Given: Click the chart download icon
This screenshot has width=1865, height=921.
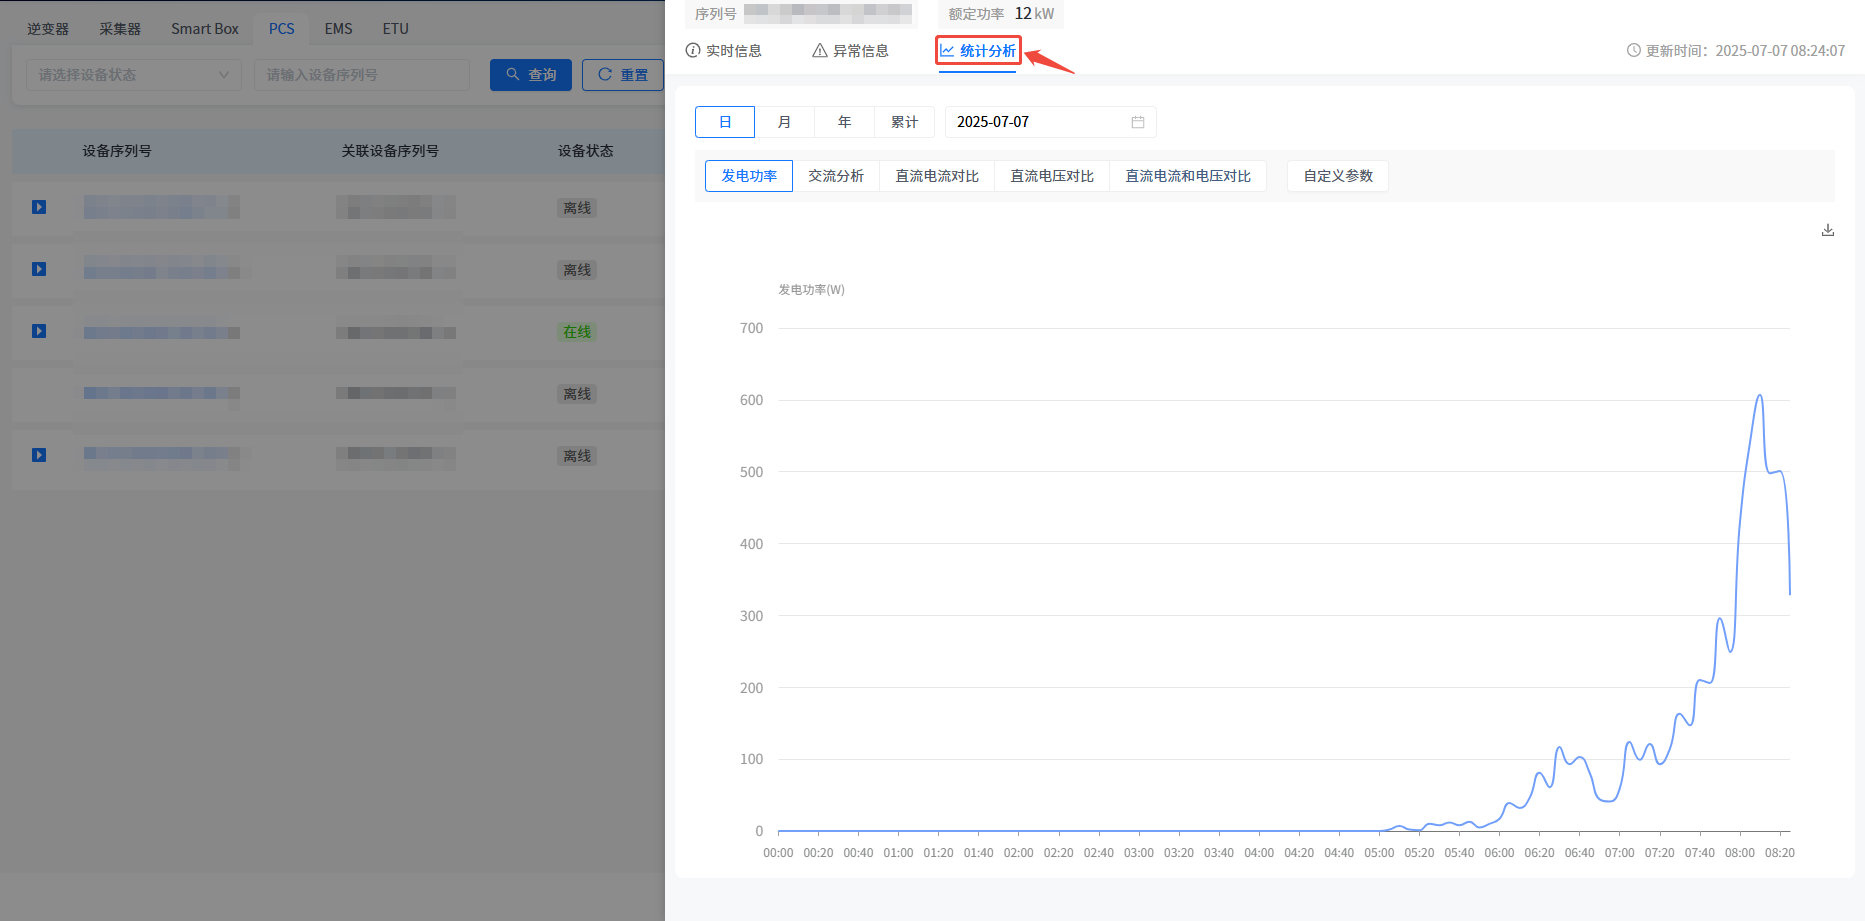Looking at the screenshot, I should pyautogui.click(x=1827, y=230).
